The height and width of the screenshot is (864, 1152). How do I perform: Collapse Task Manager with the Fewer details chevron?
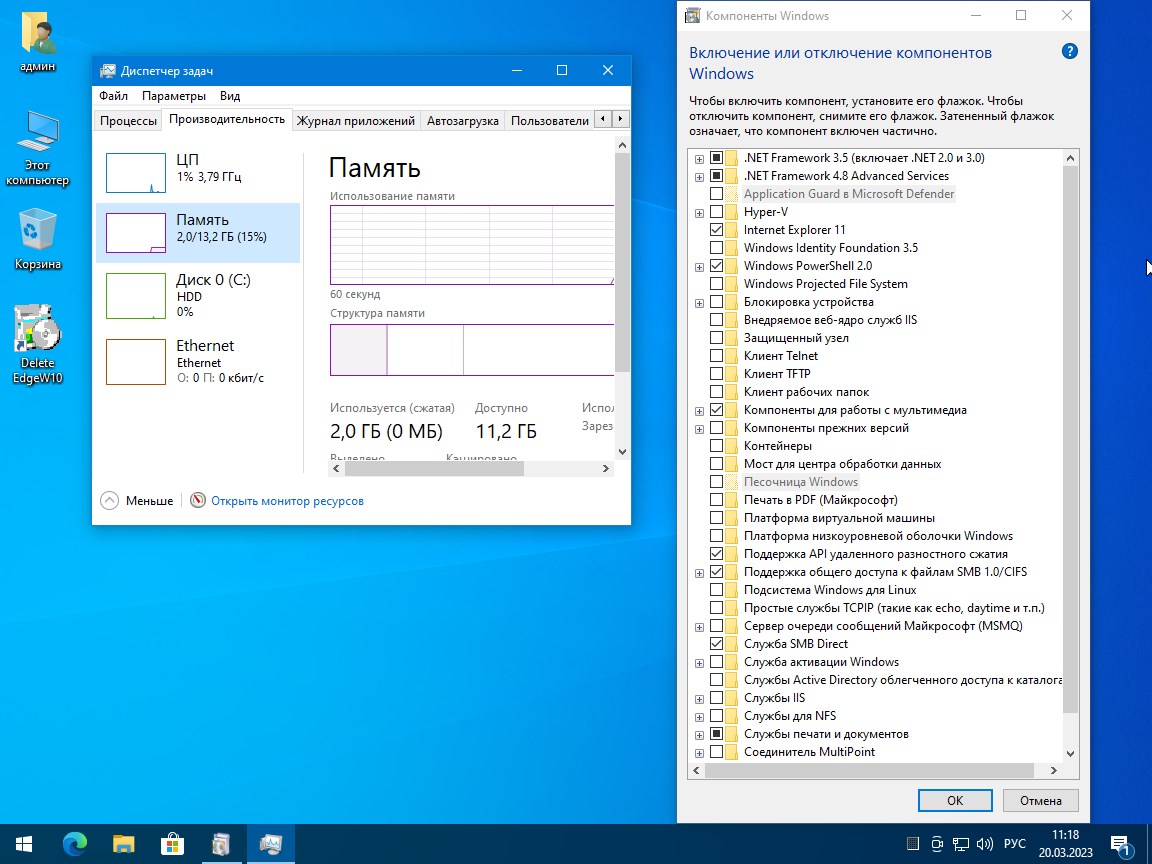click(109, 500)
